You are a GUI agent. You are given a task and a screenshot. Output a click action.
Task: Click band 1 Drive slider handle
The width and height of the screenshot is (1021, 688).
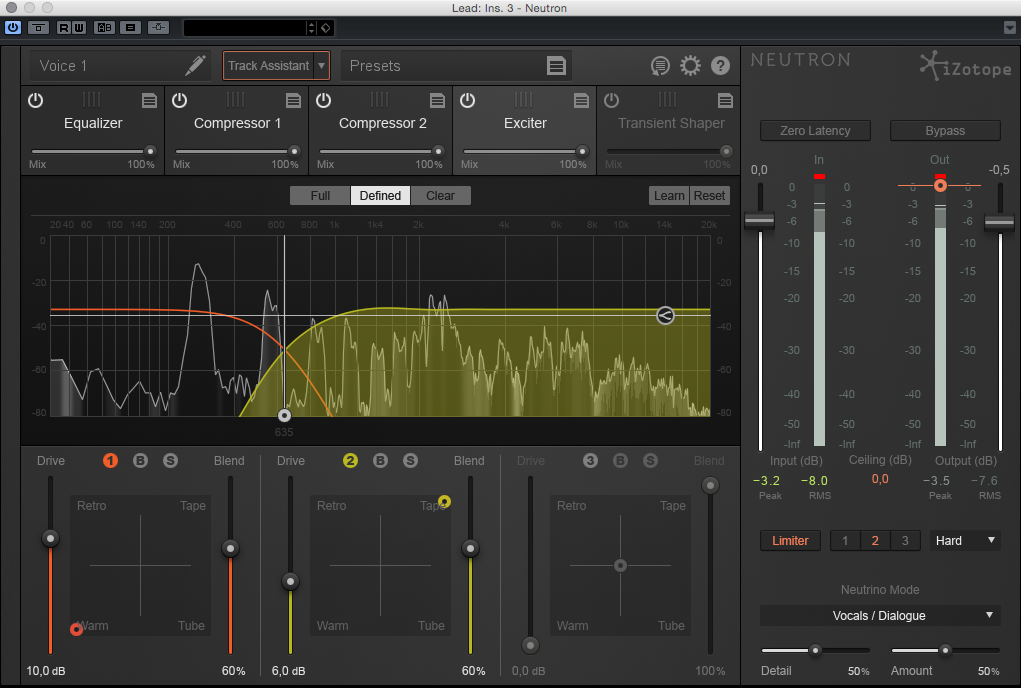[50, 538]
